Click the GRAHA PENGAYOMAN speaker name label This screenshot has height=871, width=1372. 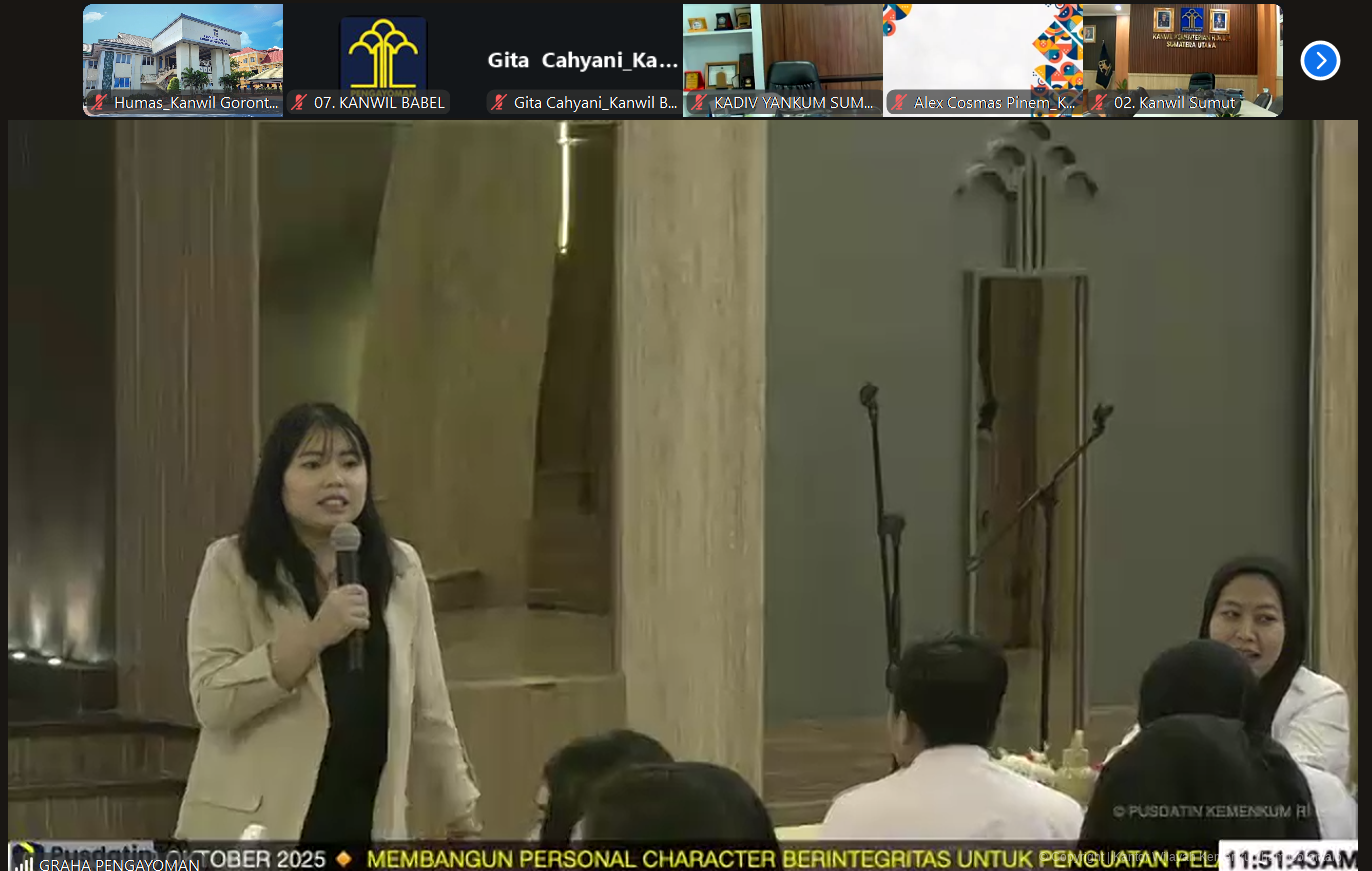tap(118, 864)
